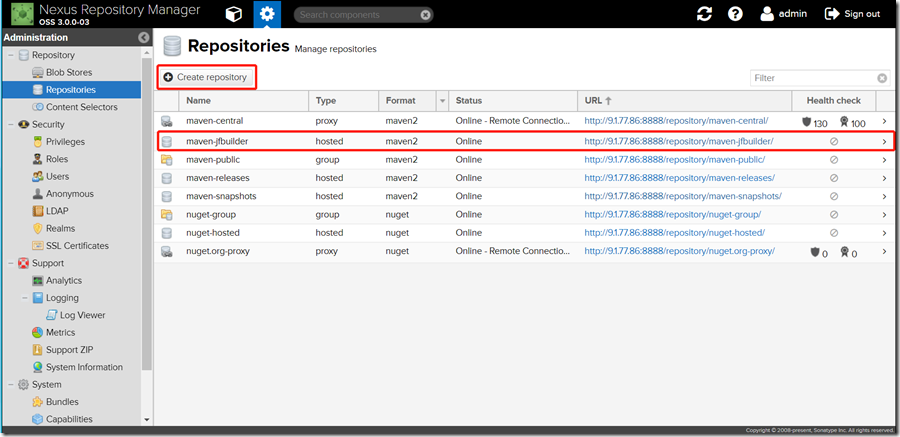This screenshot has width=900, height=437.
Task: Open Metrics under Support
Action: point(60,332)
